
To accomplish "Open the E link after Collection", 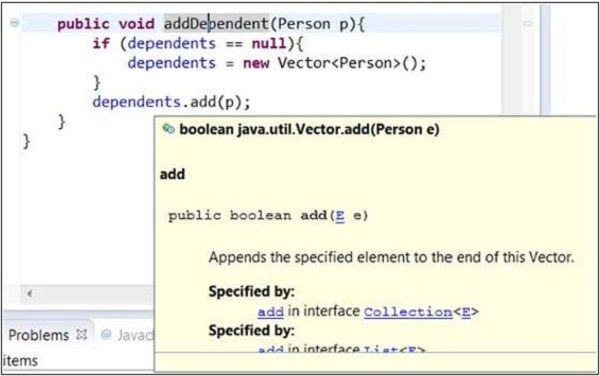I will [x=466, y=312].
